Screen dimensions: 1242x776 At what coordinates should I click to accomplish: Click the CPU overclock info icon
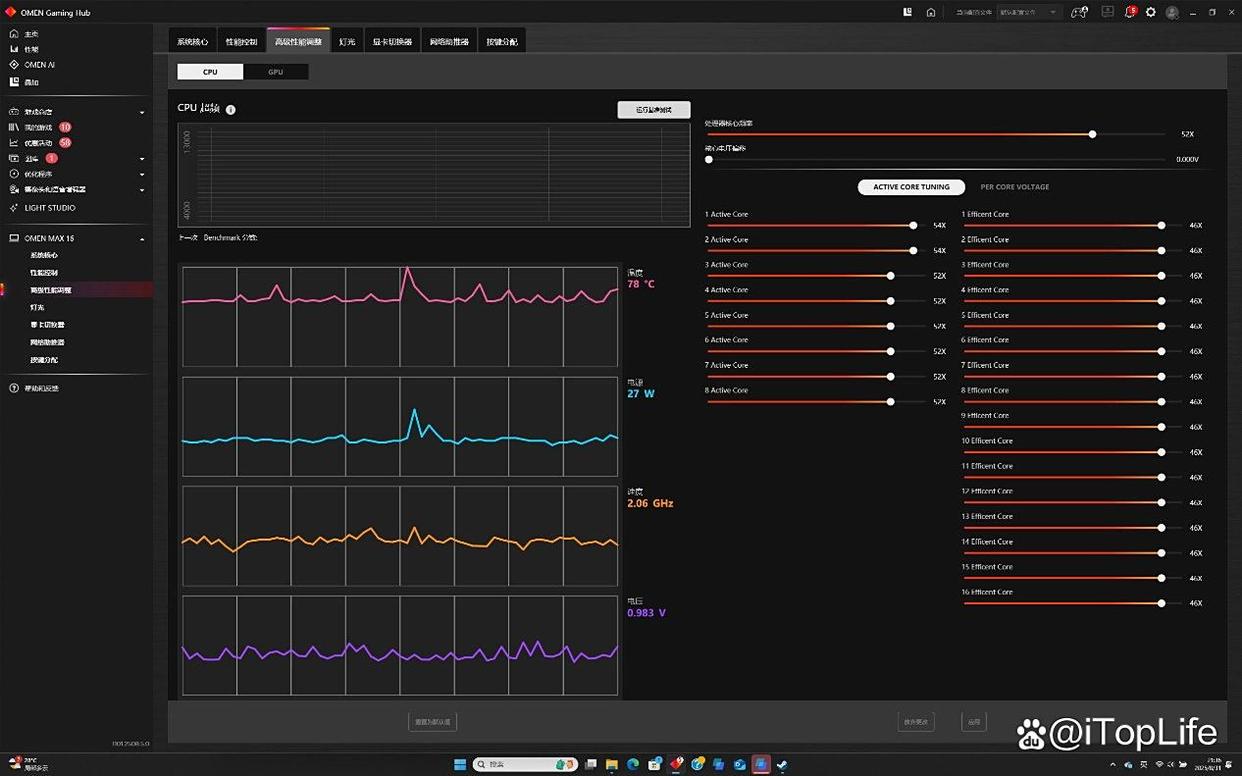pyautogui.click(x=231, y=109)
